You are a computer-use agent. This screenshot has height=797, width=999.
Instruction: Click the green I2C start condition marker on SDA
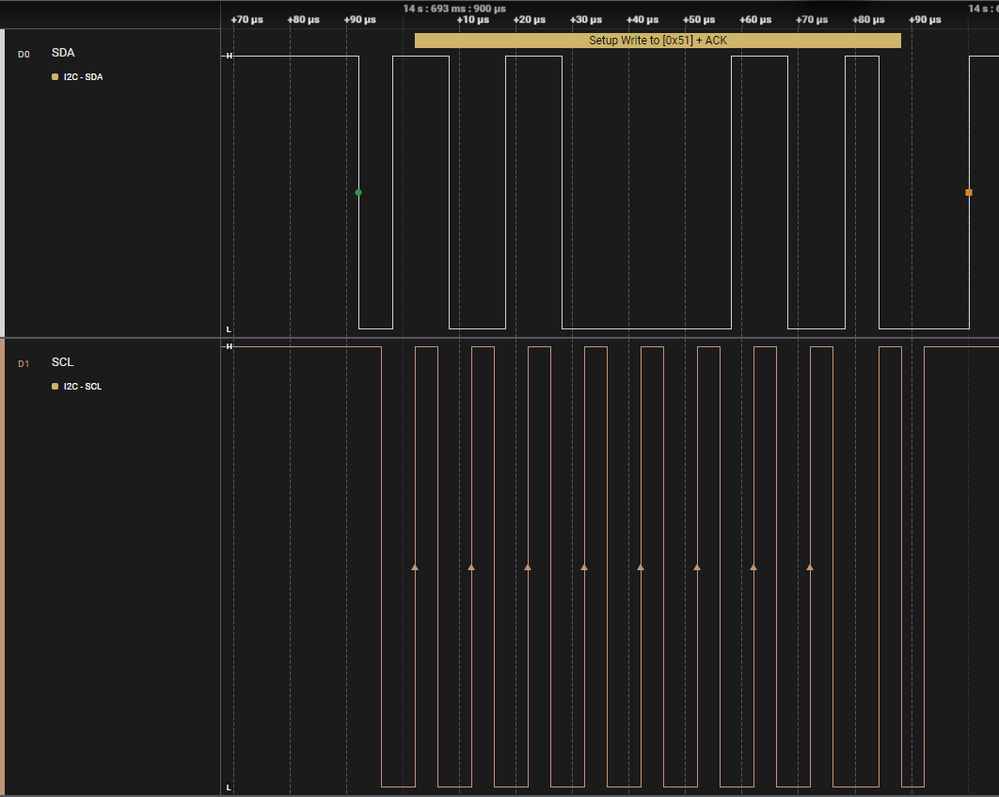click(x=358, y=192)
